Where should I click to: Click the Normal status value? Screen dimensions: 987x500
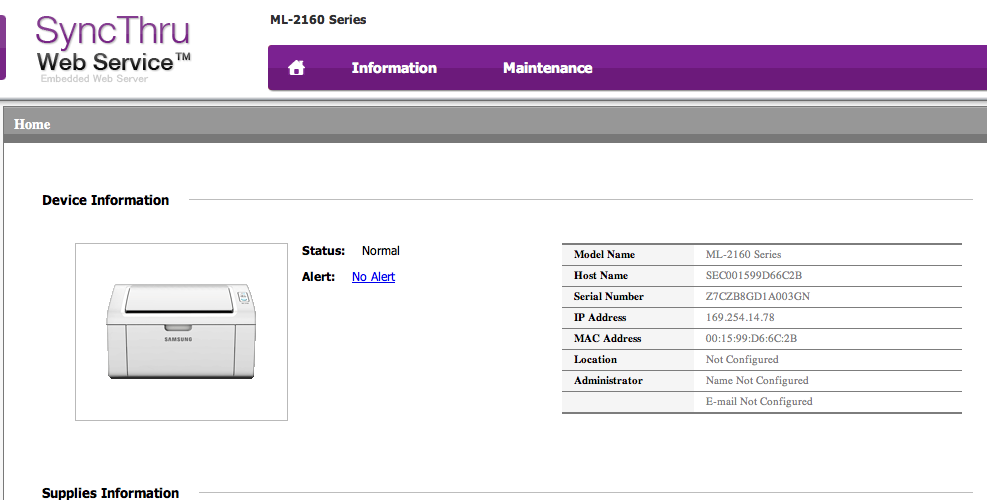[381, 251]
